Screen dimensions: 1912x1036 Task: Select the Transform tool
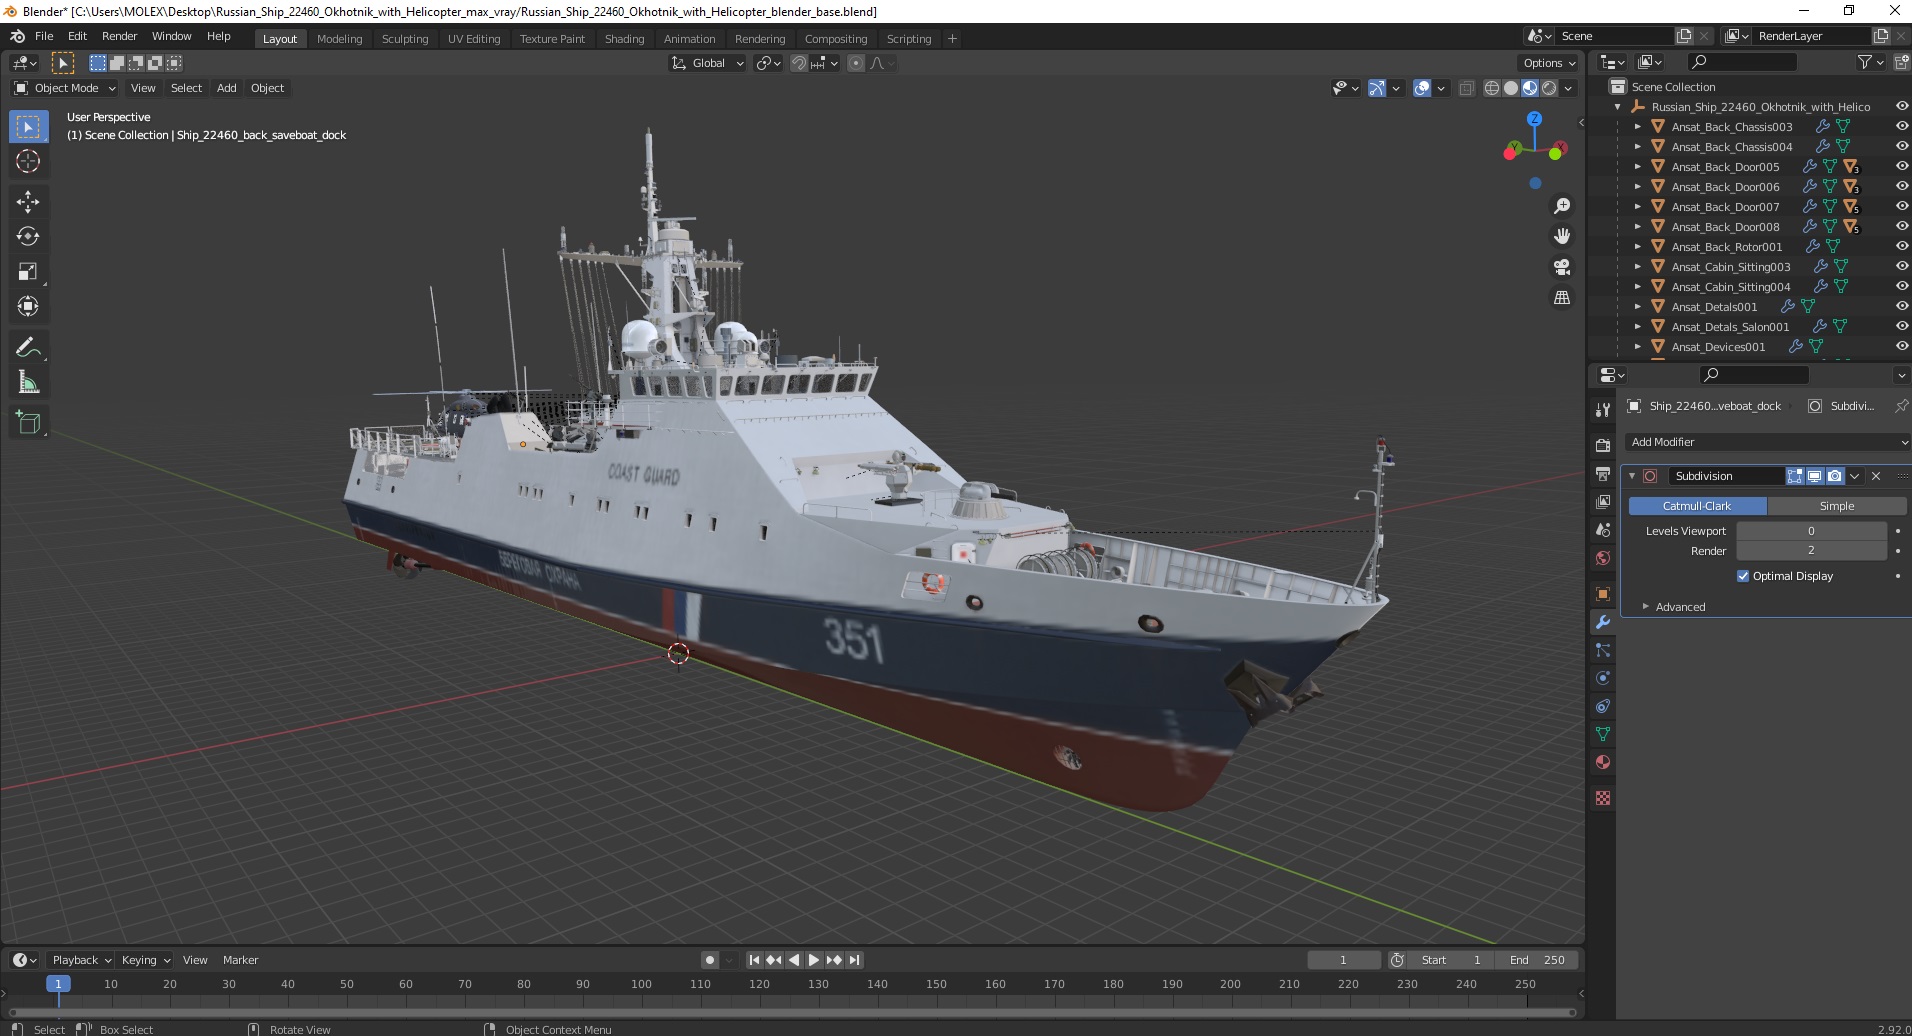28,307
